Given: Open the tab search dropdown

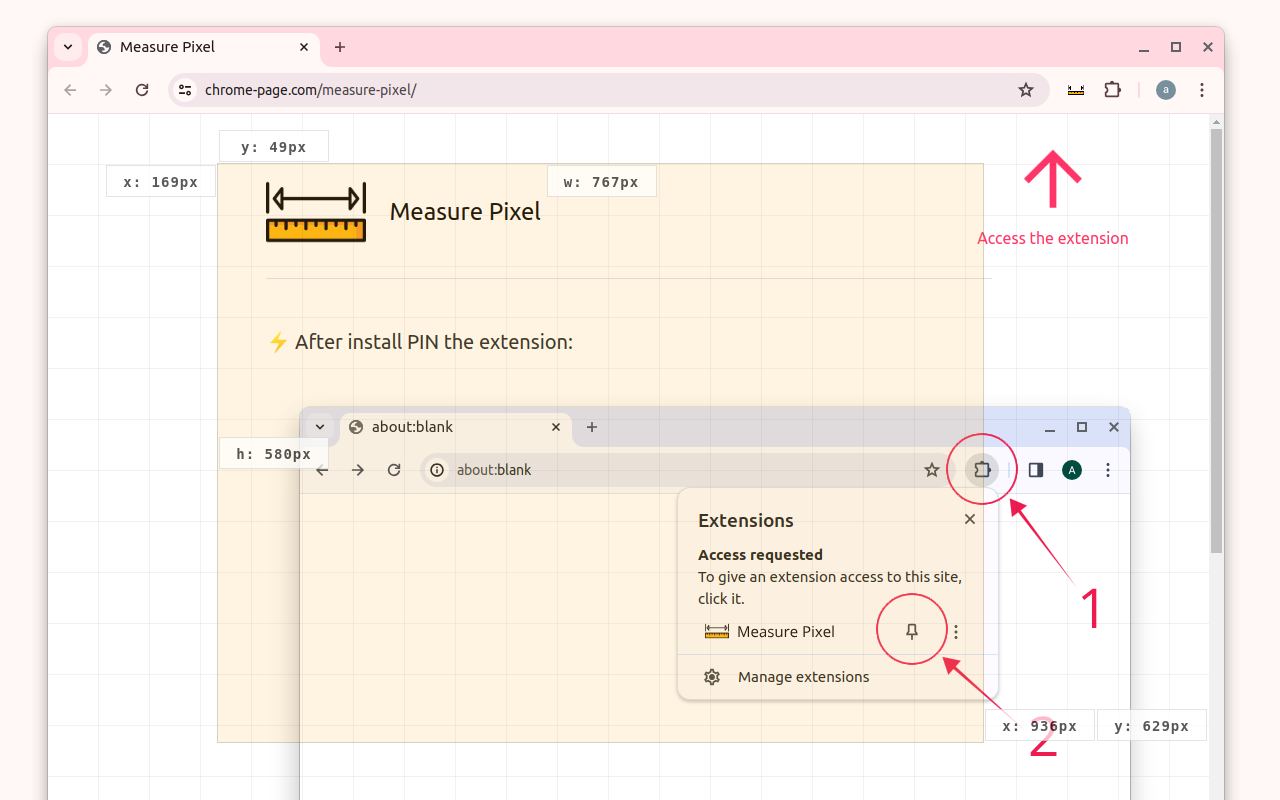Looking at the screenshot, I should point(68,47).
